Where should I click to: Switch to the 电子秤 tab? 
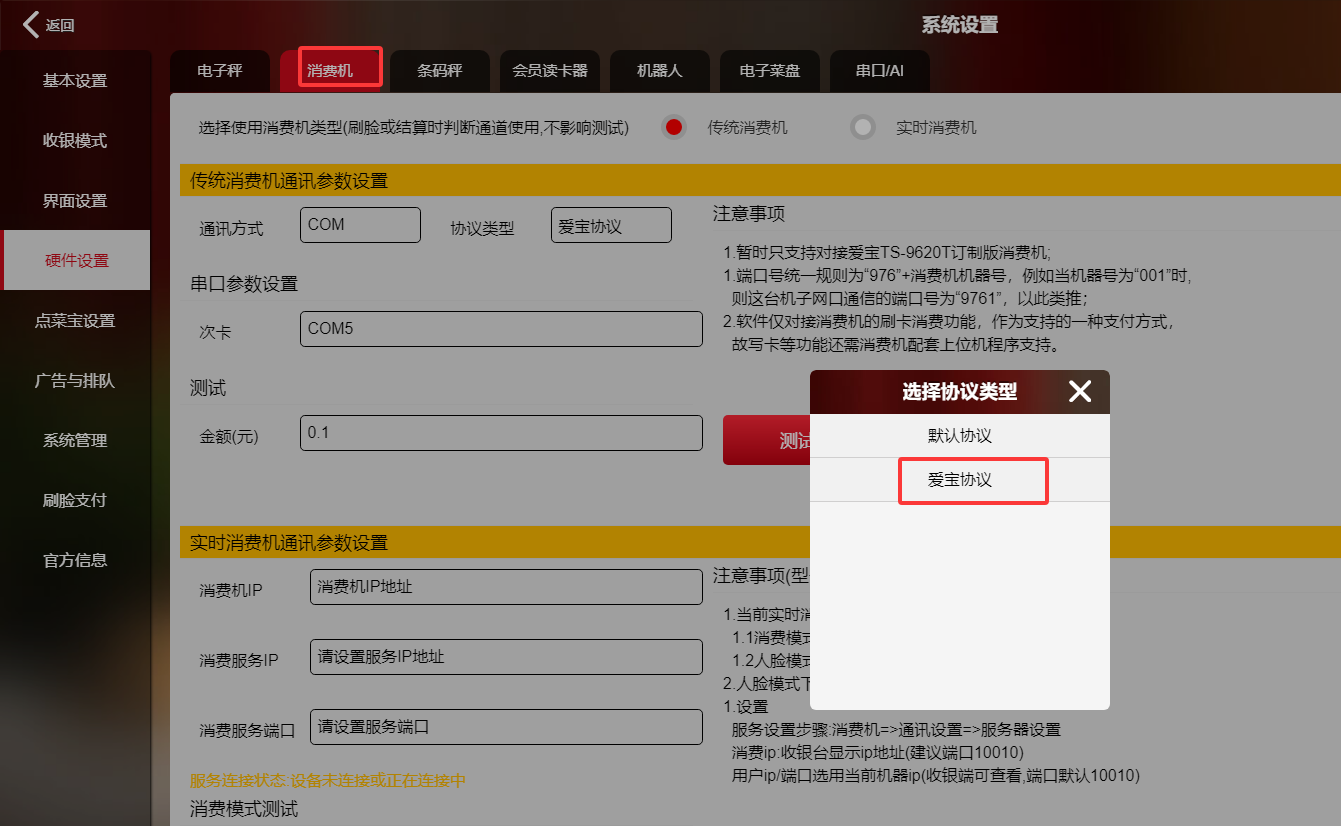219,71
